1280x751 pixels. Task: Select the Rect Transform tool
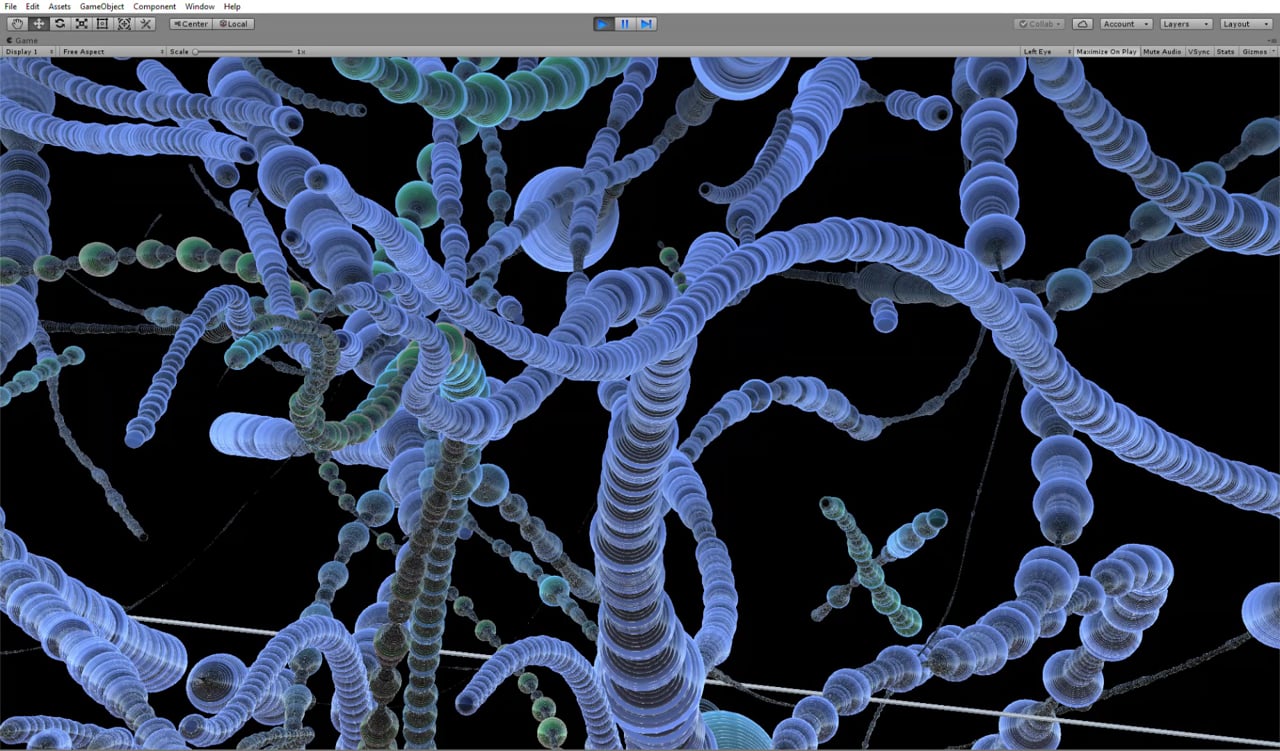102,23
